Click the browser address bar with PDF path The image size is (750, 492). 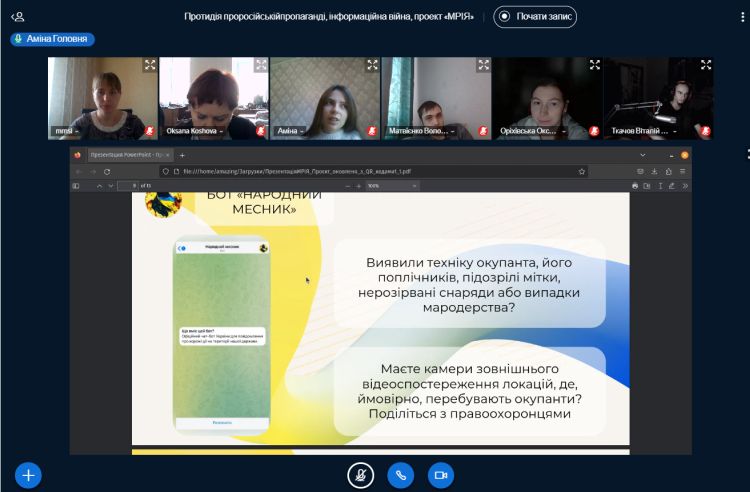pyautogui.click(x=370, y=171)
